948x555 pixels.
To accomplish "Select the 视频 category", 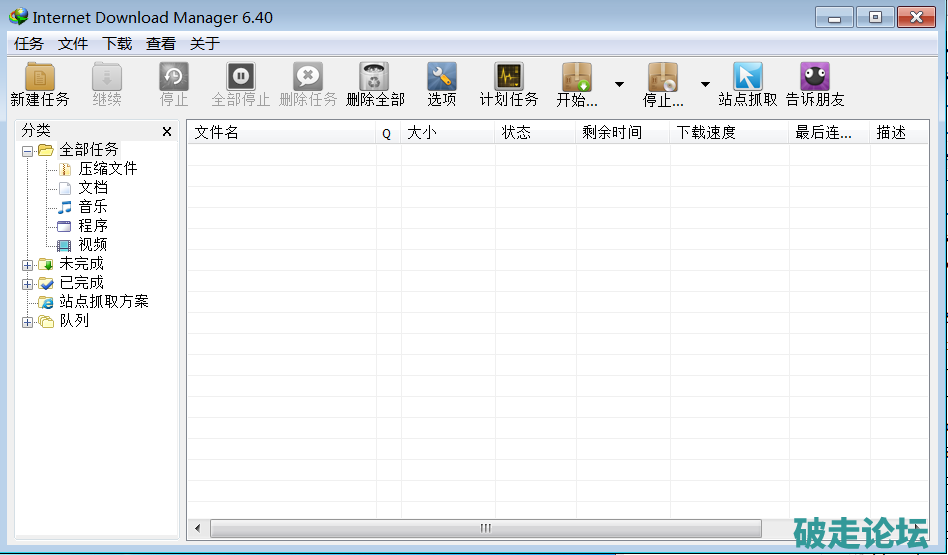I will click(x=93, y=244).
